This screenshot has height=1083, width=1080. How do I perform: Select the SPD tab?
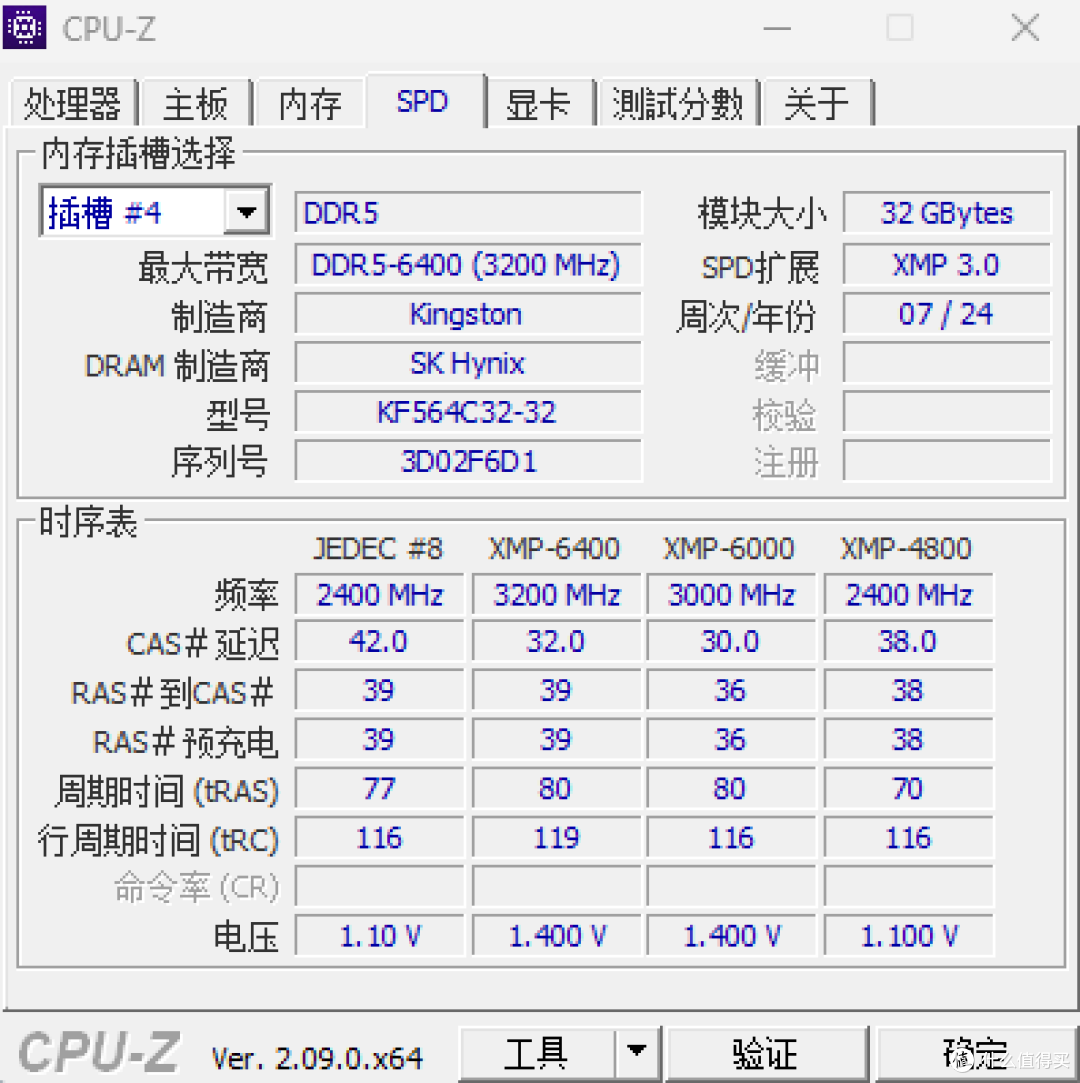(x=423, y=101)
